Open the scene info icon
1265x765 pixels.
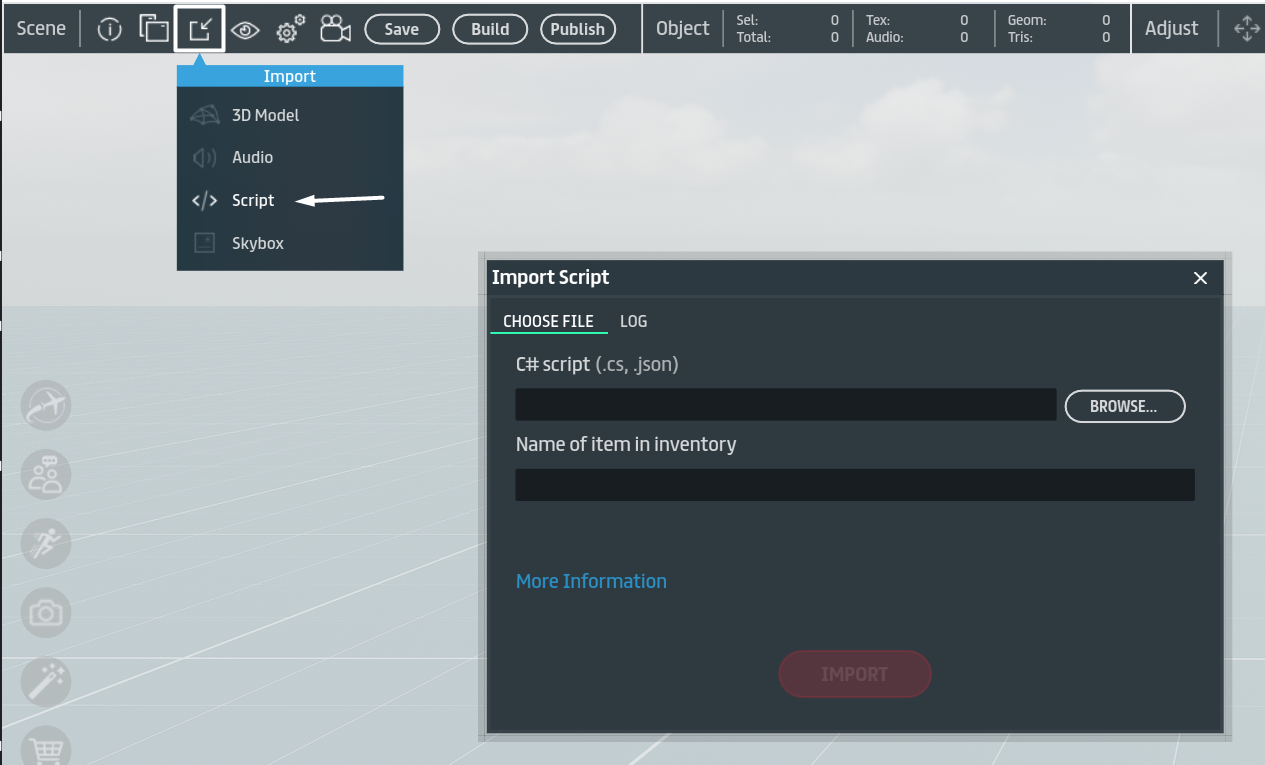coord(107,29)
